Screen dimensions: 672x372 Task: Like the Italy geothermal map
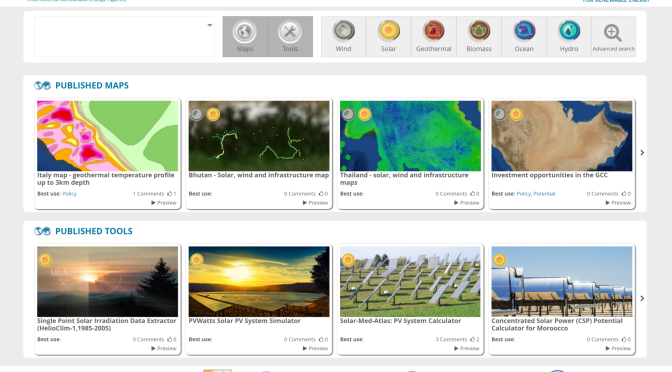coord(171,194)
